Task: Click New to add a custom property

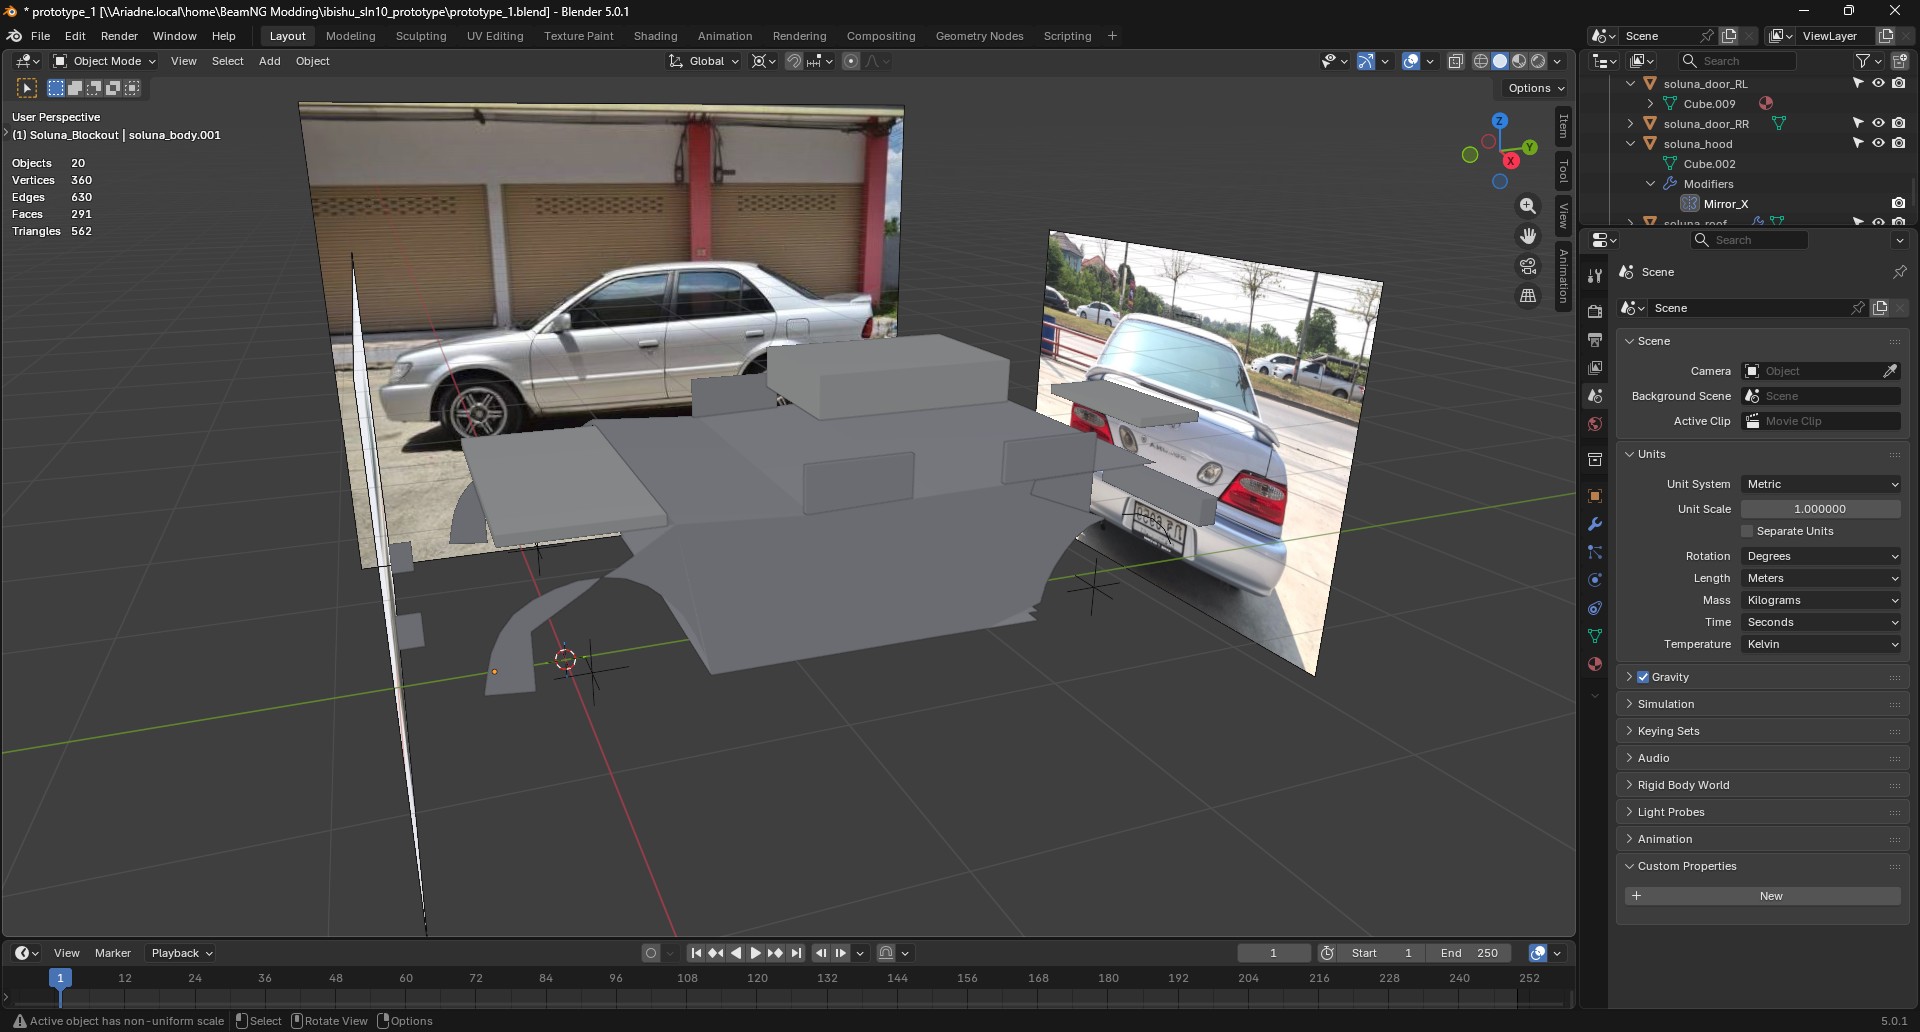Action: (x=1763, y=896)
